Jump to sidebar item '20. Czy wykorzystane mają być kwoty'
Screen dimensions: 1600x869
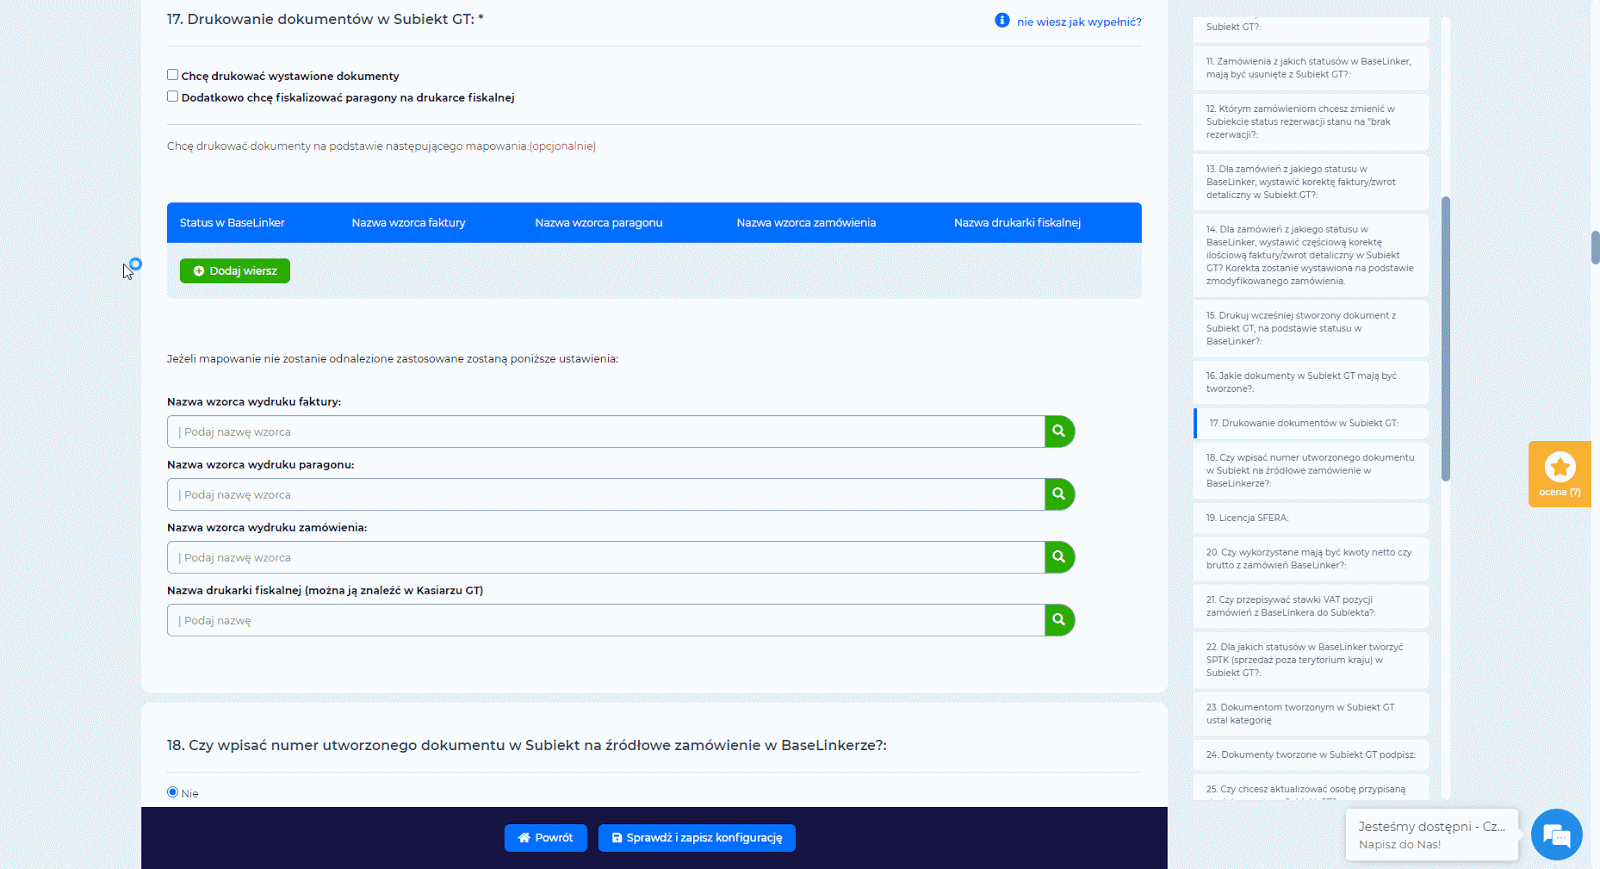point(1310,559)
